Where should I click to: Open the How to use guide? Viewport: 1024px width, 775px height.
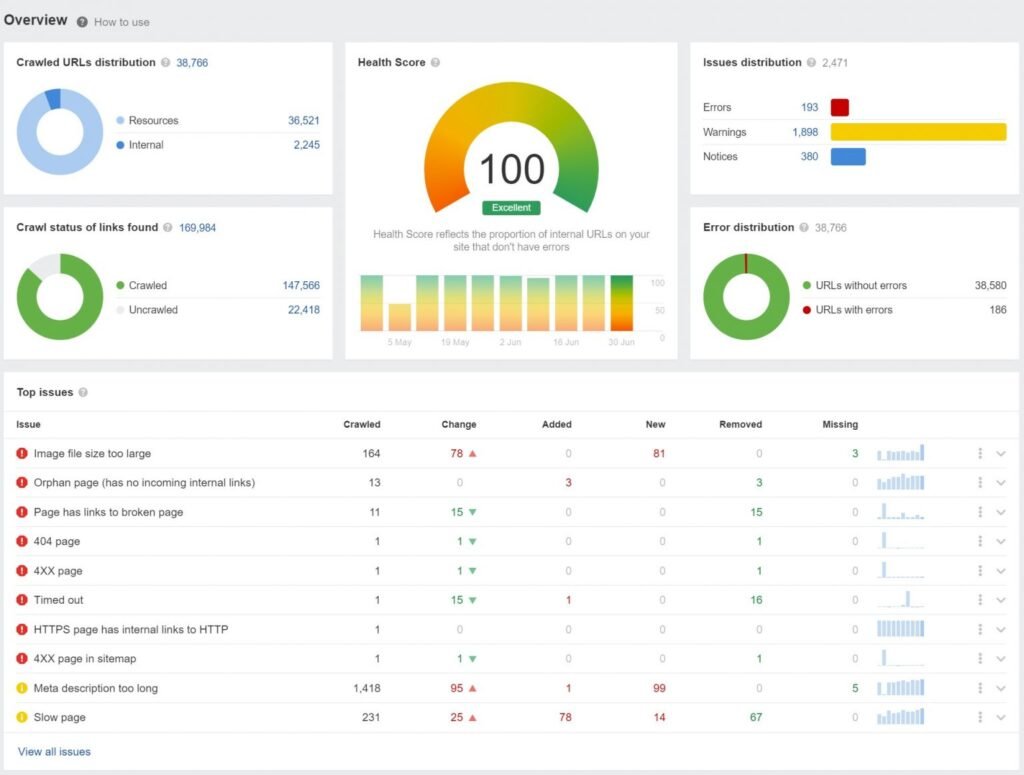pos(121,22)
